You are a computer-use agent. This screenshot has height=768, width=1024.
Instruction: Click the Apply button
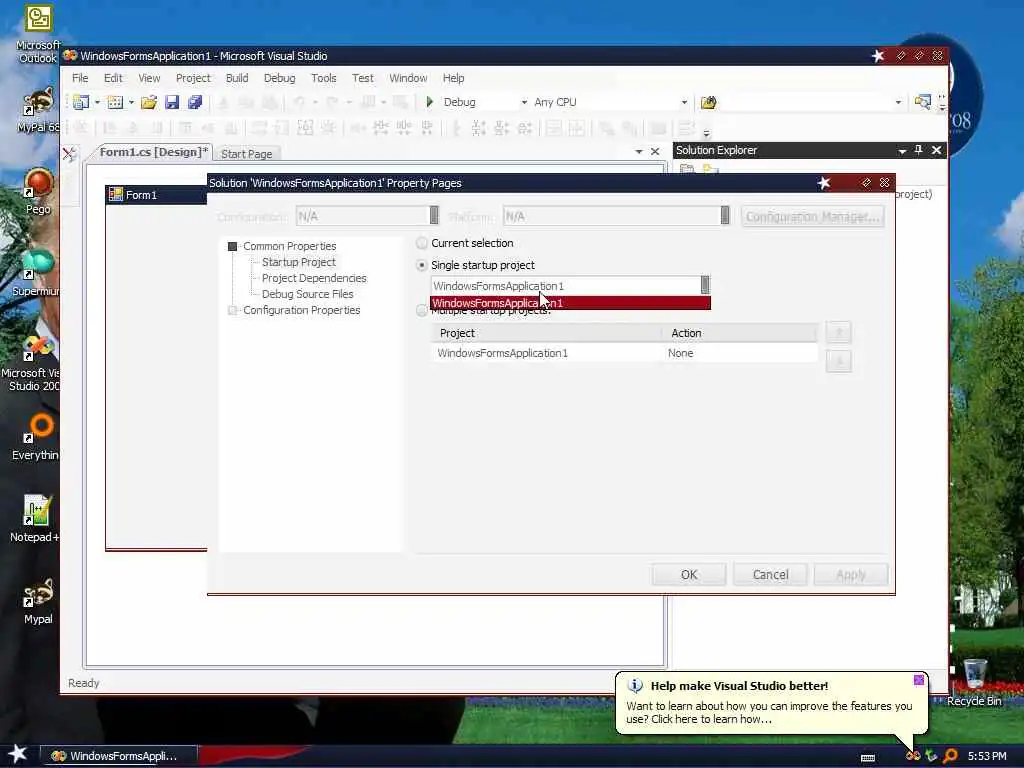[851, 575]
